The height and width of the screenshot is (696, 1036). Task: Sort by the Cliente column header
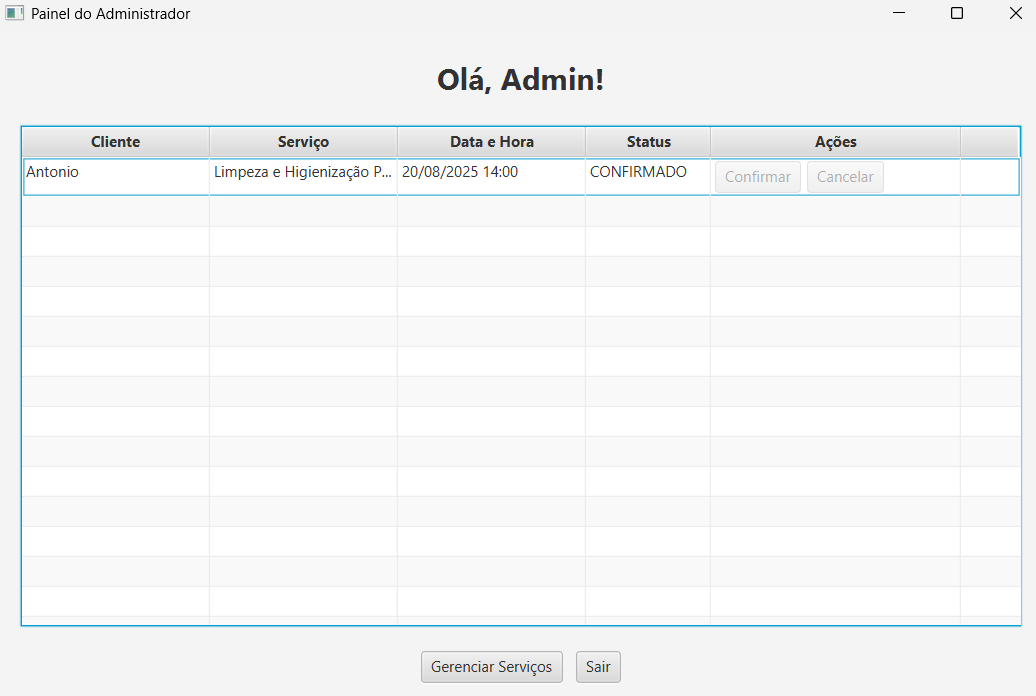click(x=116, y=142)
